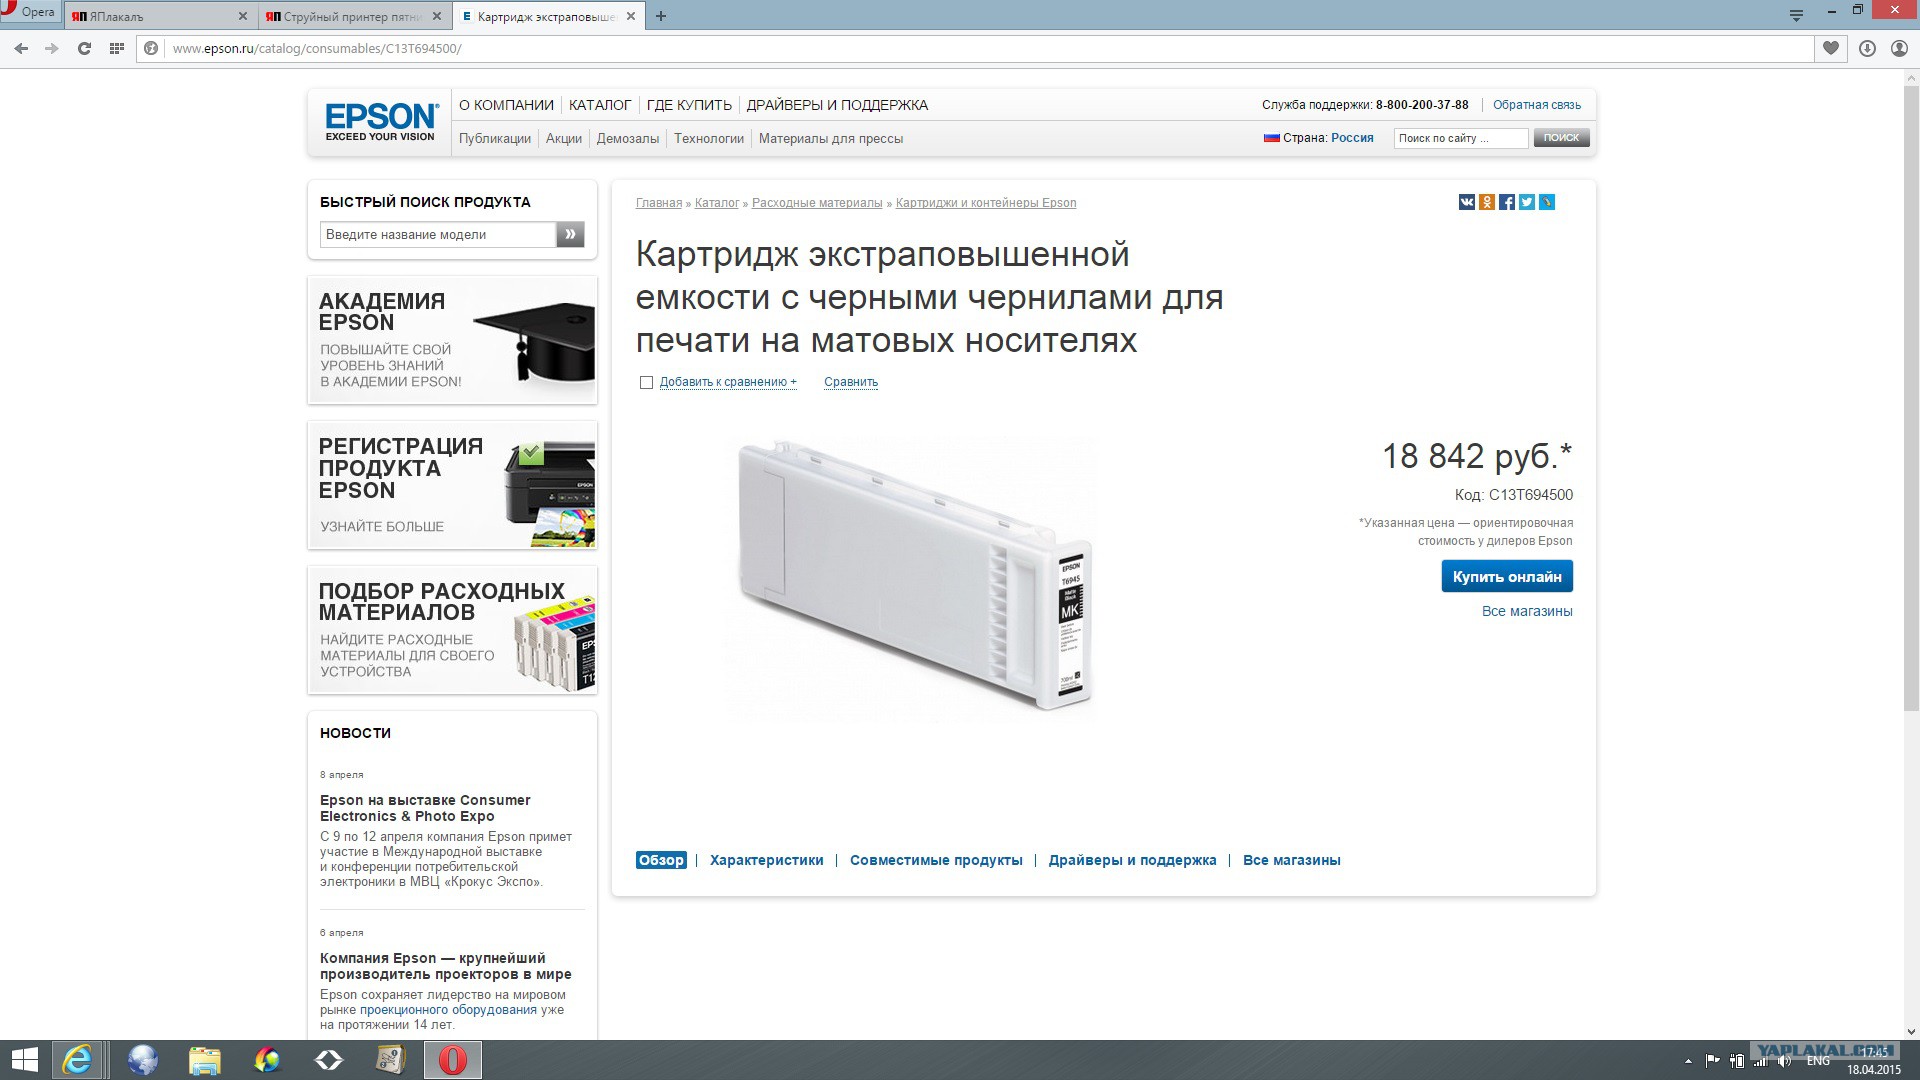Screen dimensions: 1920x1080
Task: Select the 'Характеристики' product tab
Action: [x=767, y=860]
